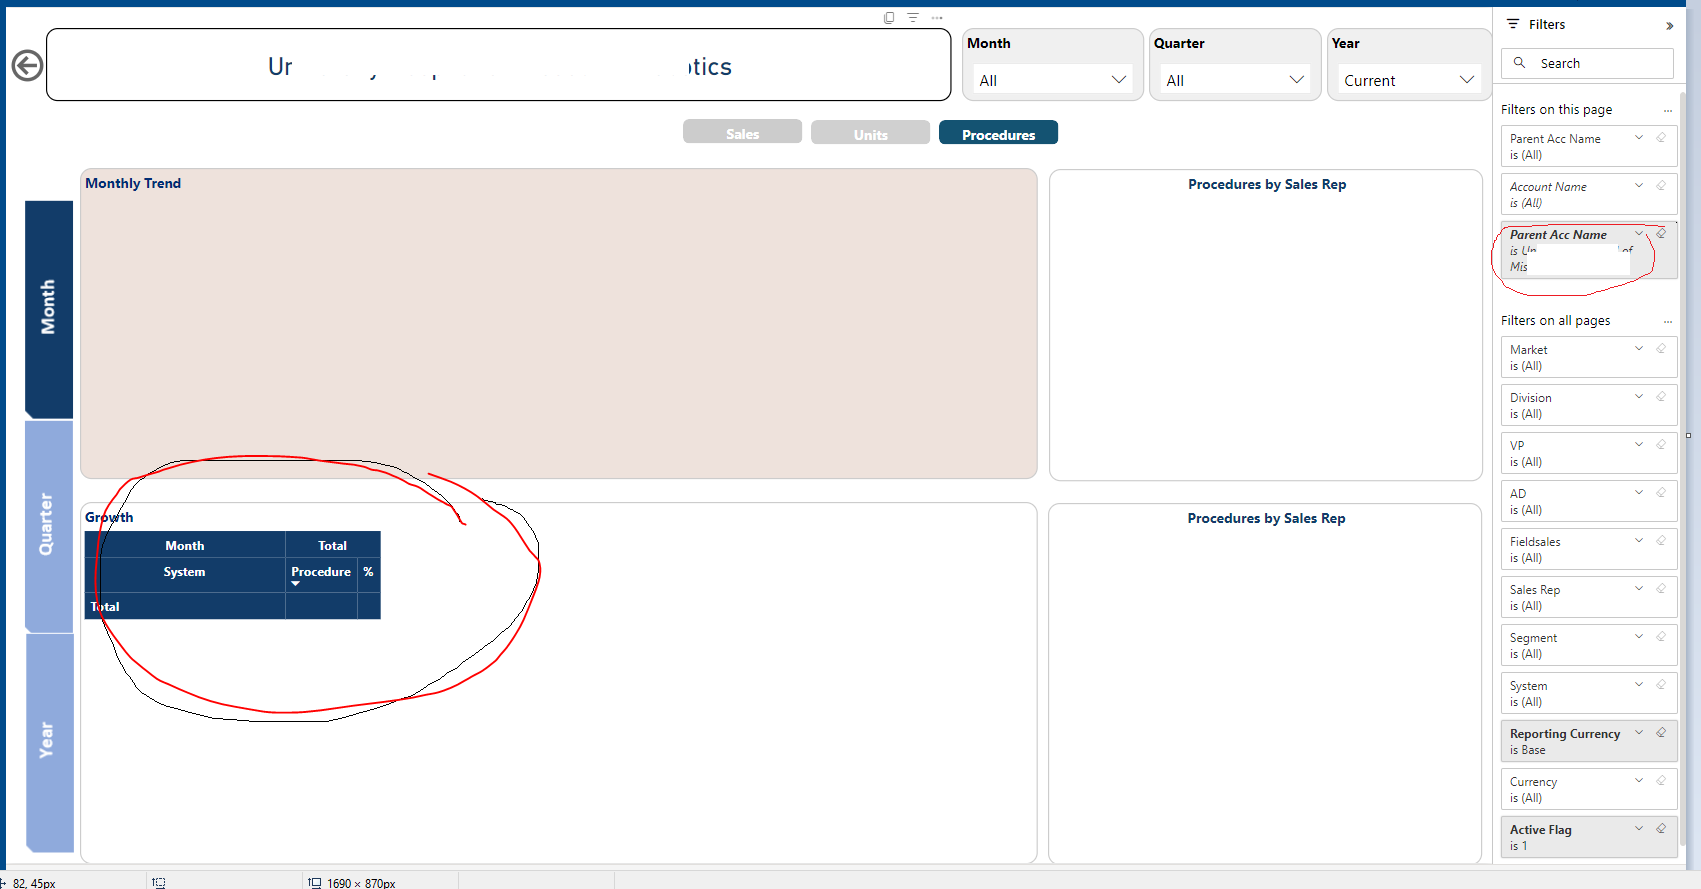Expand the Fieldsales filter card
The height and width of the screenshot is (889, 1701).
pyautogui.click(x=1639, y=541)
